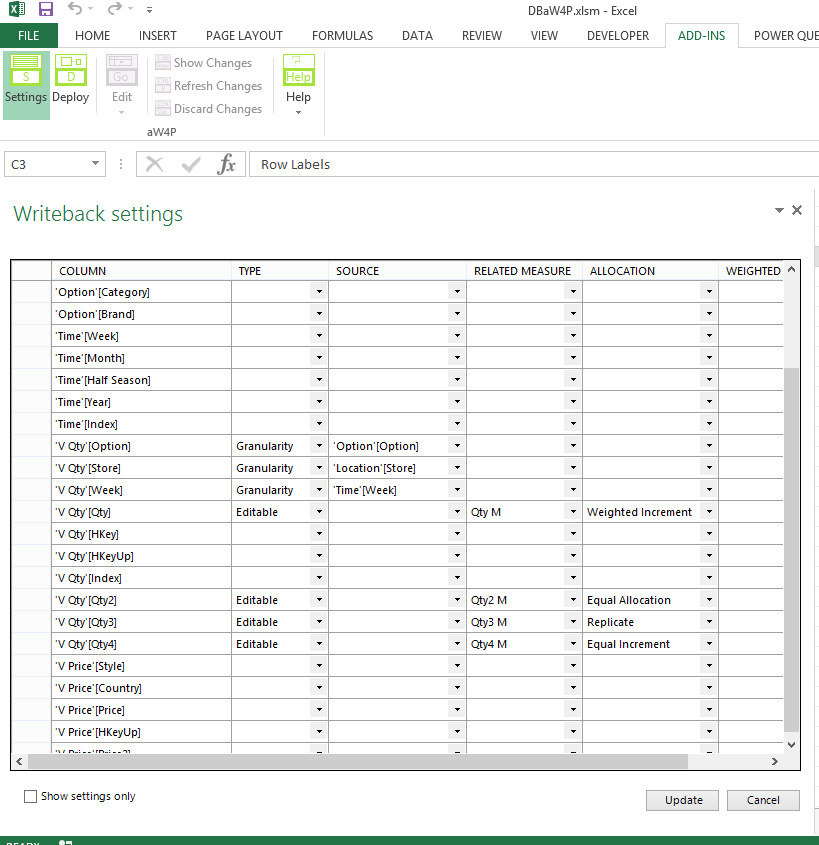Switch to the DEVELOPER ribbon tab
The height and width of the screenshot is (845, 819).
click(x=617, y=36)
